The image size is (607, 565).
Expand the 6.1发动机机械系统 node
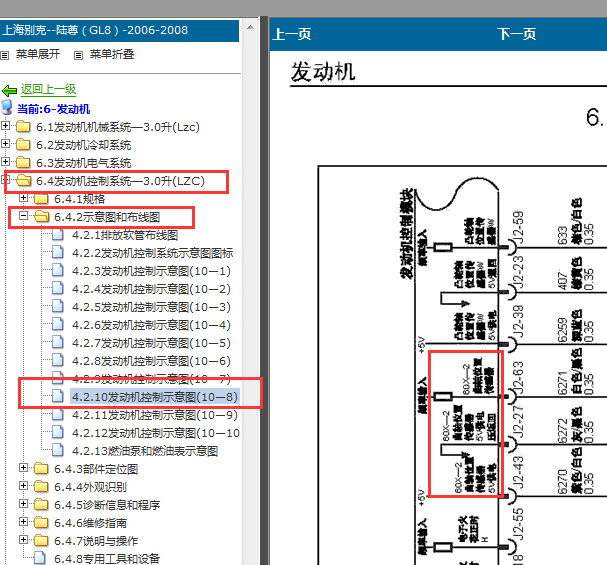pyautogui.click(x=5, y=125)
